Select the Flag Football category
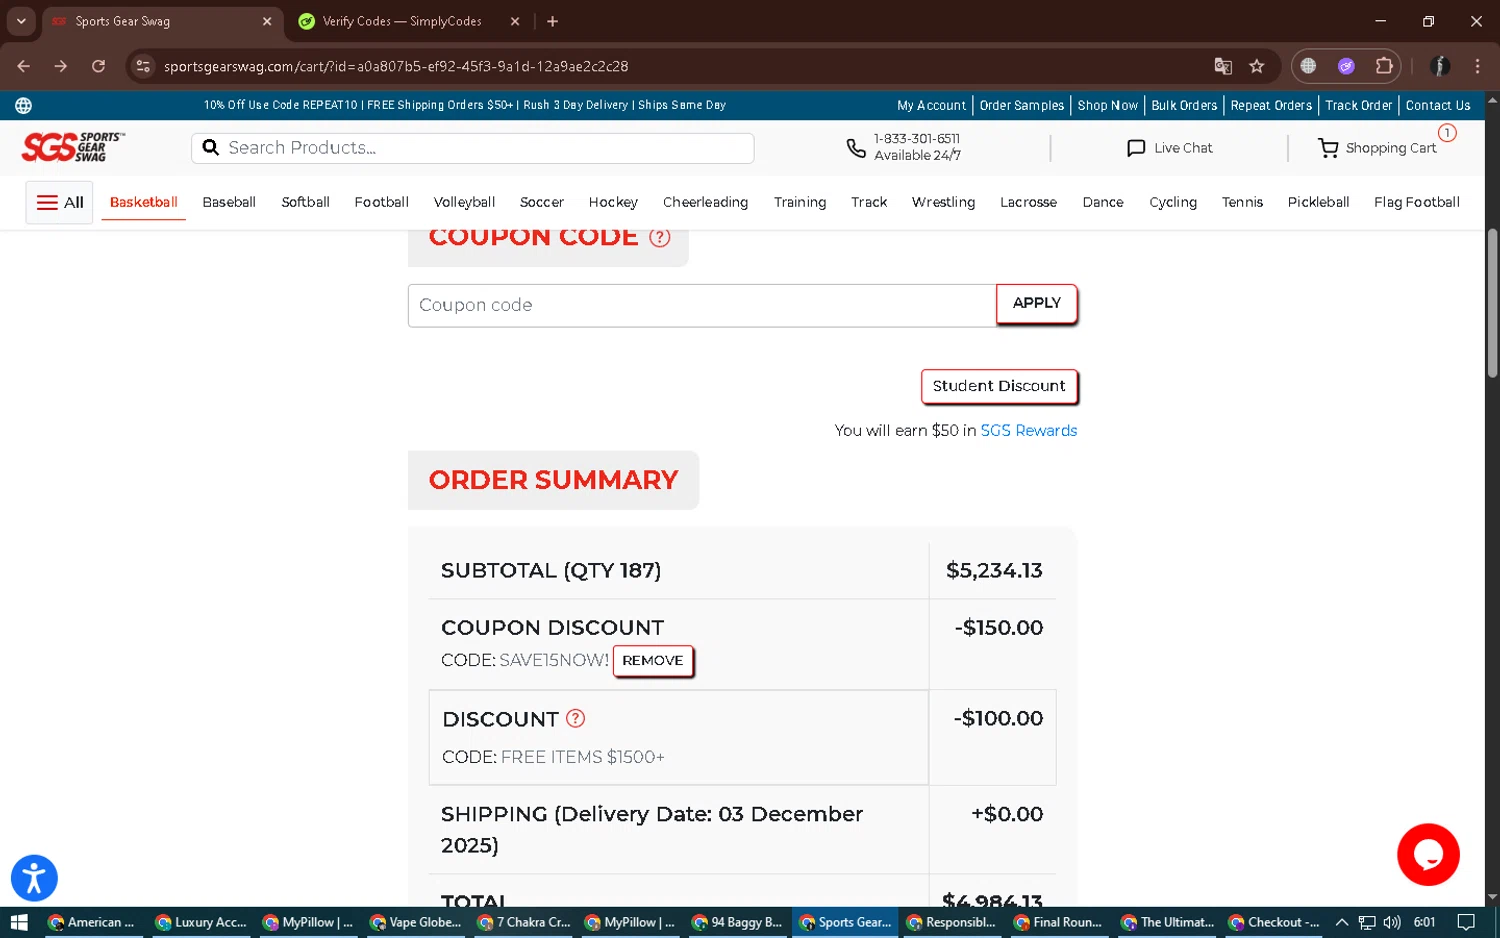The width and height of the screenshot is (1500, 938). point(1416,202)
